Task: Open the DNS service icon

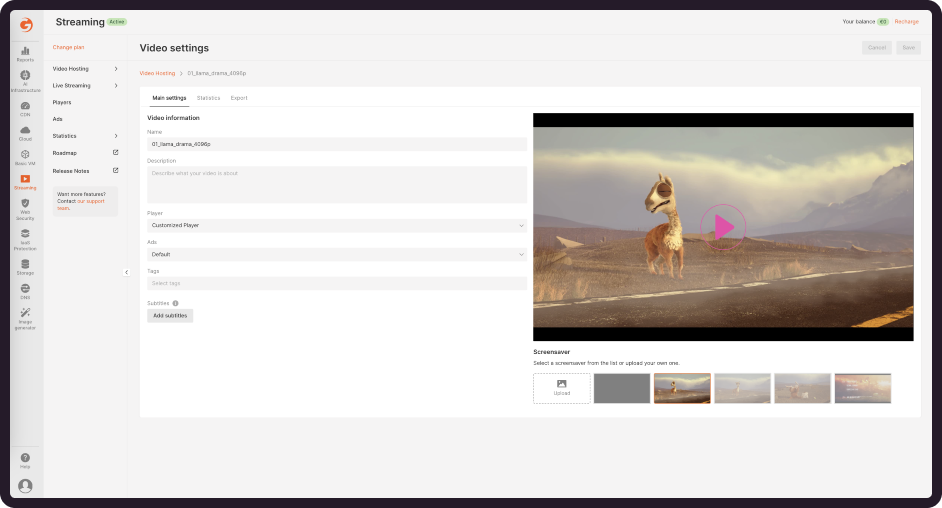Action: [25, 288]
